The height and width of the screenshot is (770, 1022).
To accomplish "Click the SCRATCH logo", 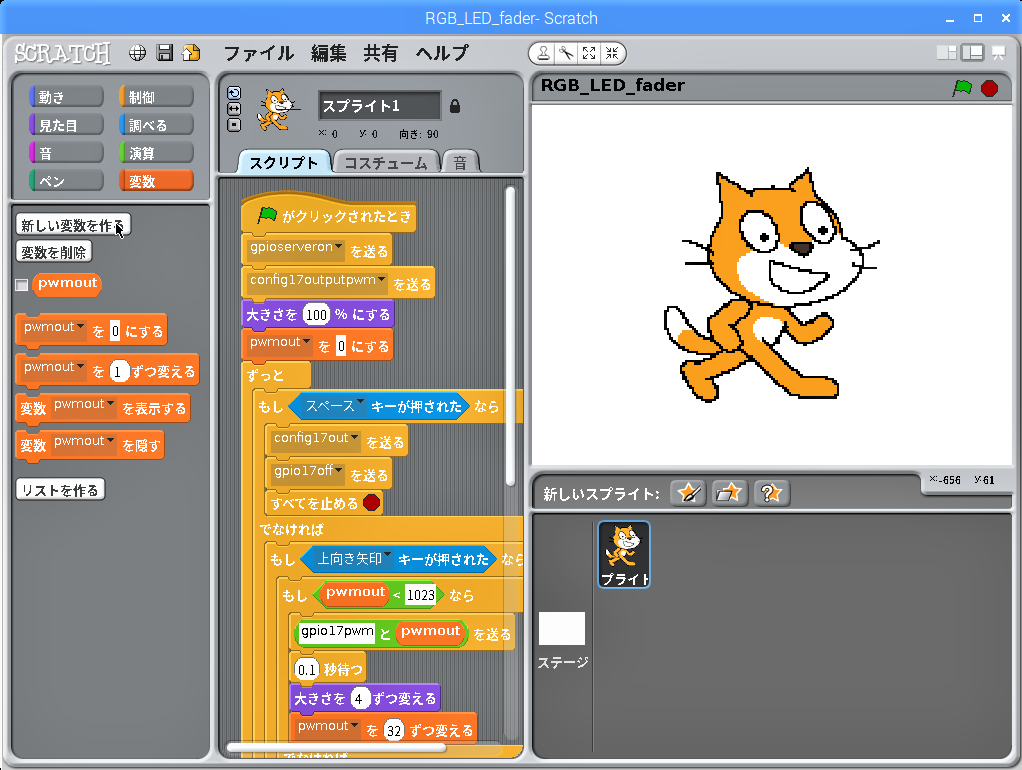I will (x=63, y=53).
